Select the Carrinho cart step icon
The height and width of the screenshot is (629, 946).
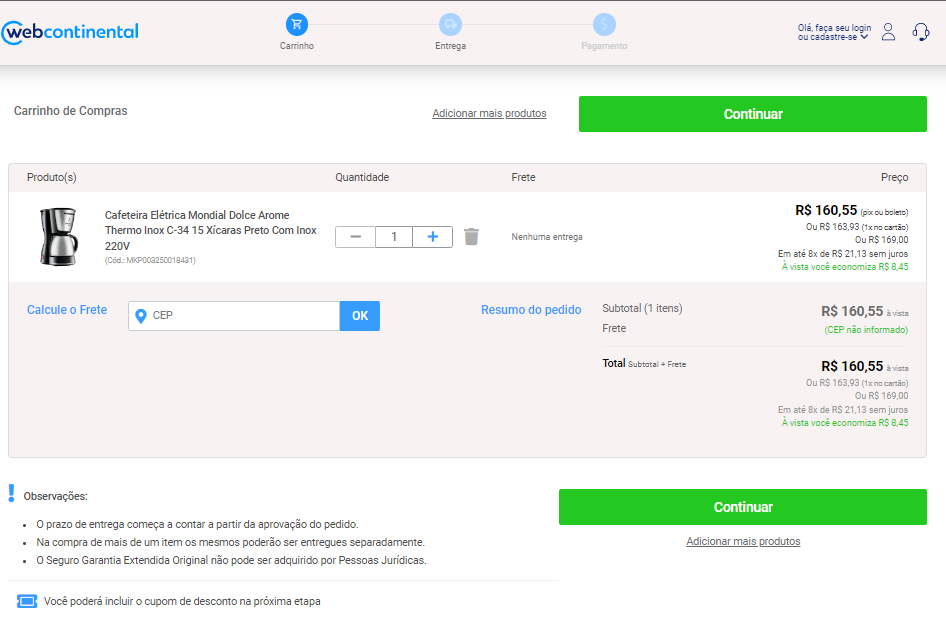(297, 24)
